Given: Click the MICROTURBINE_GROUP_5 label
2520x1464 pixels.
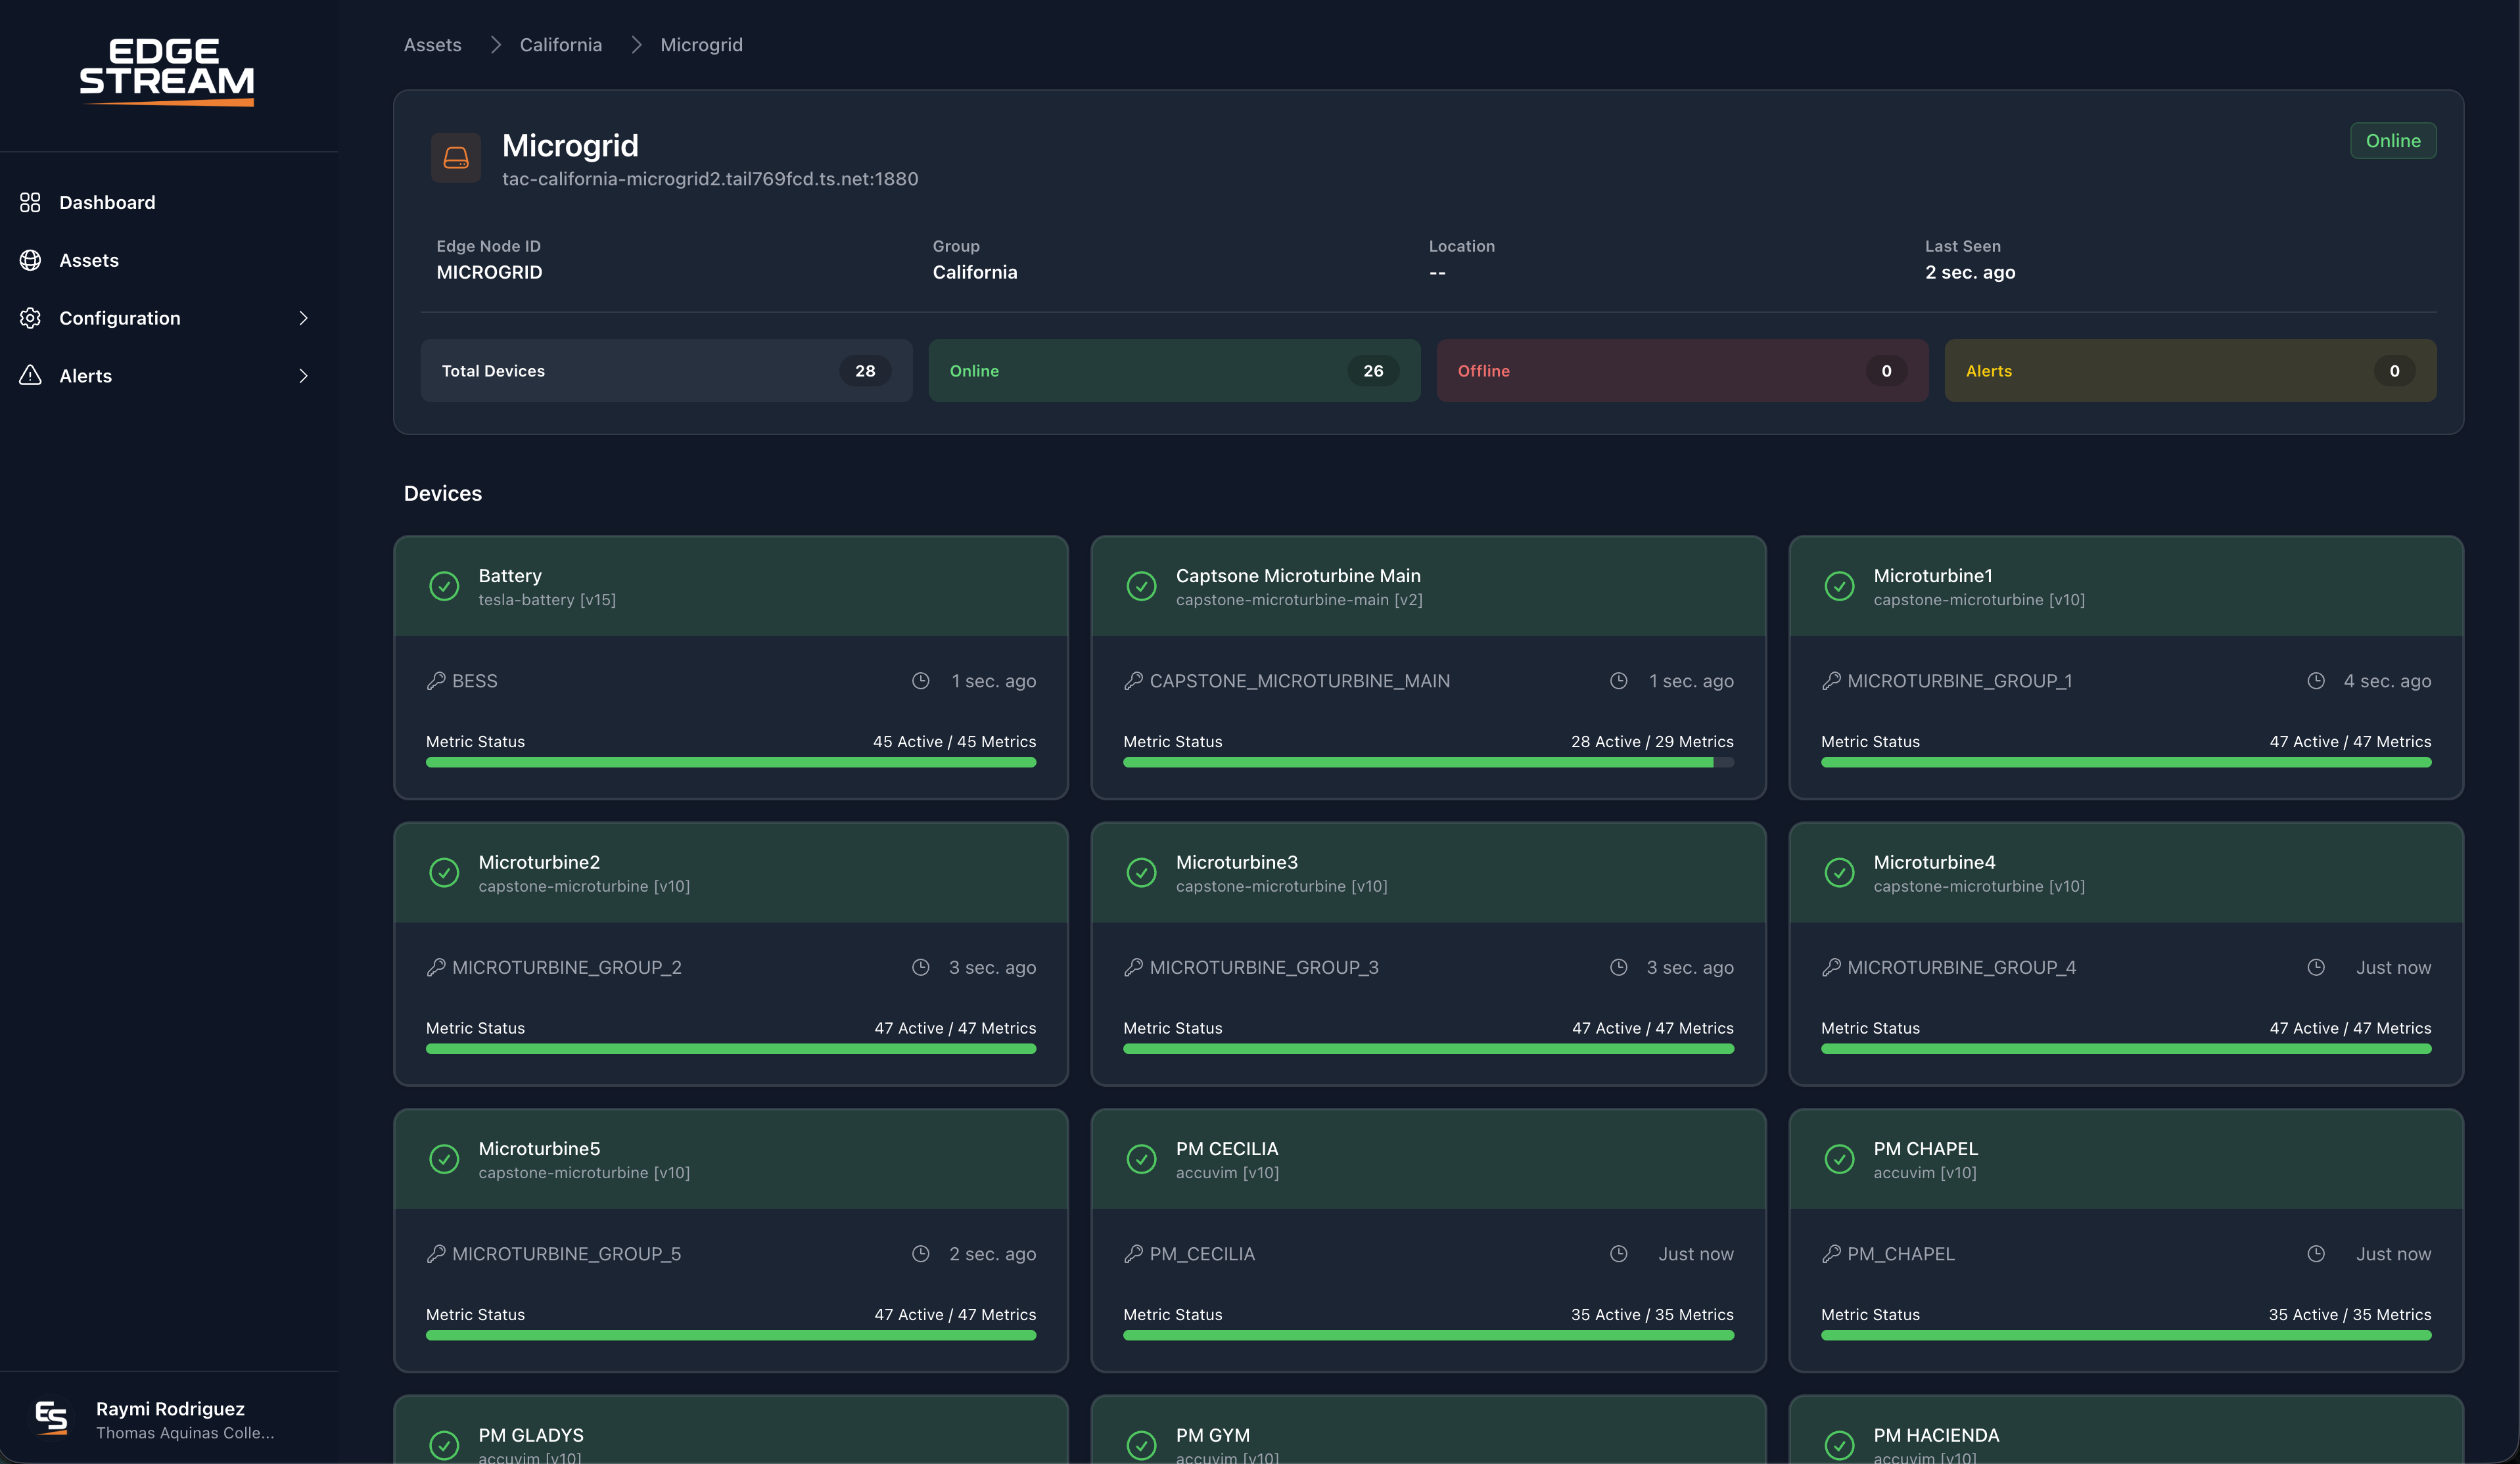Looking at the screenshot, I should click(x=566, y=1254).
